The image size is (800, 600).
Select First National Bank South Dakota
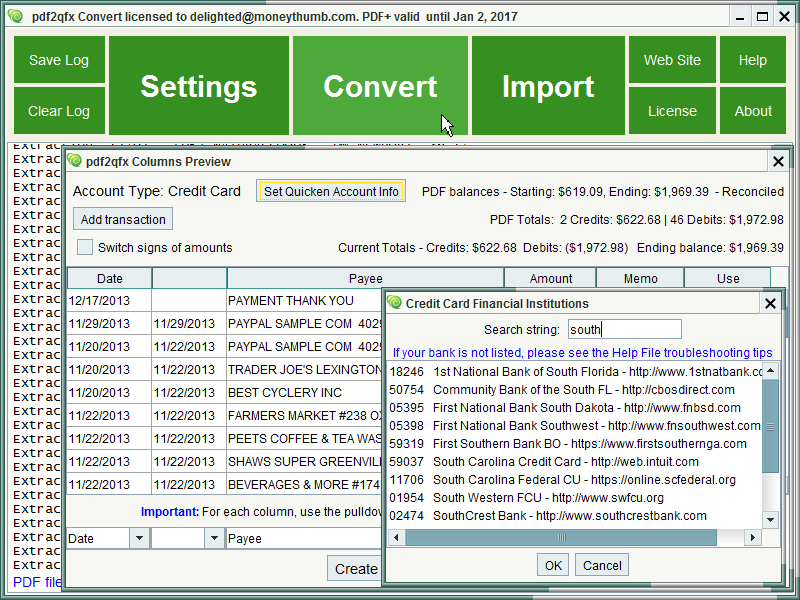[x=575, y=408]
